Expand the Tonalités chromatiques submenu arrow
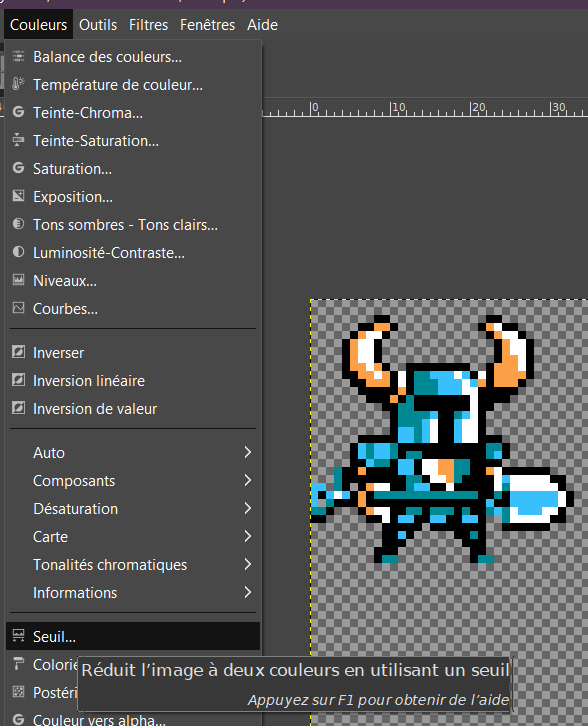588x726 pixels. click(x=248, y=564)
